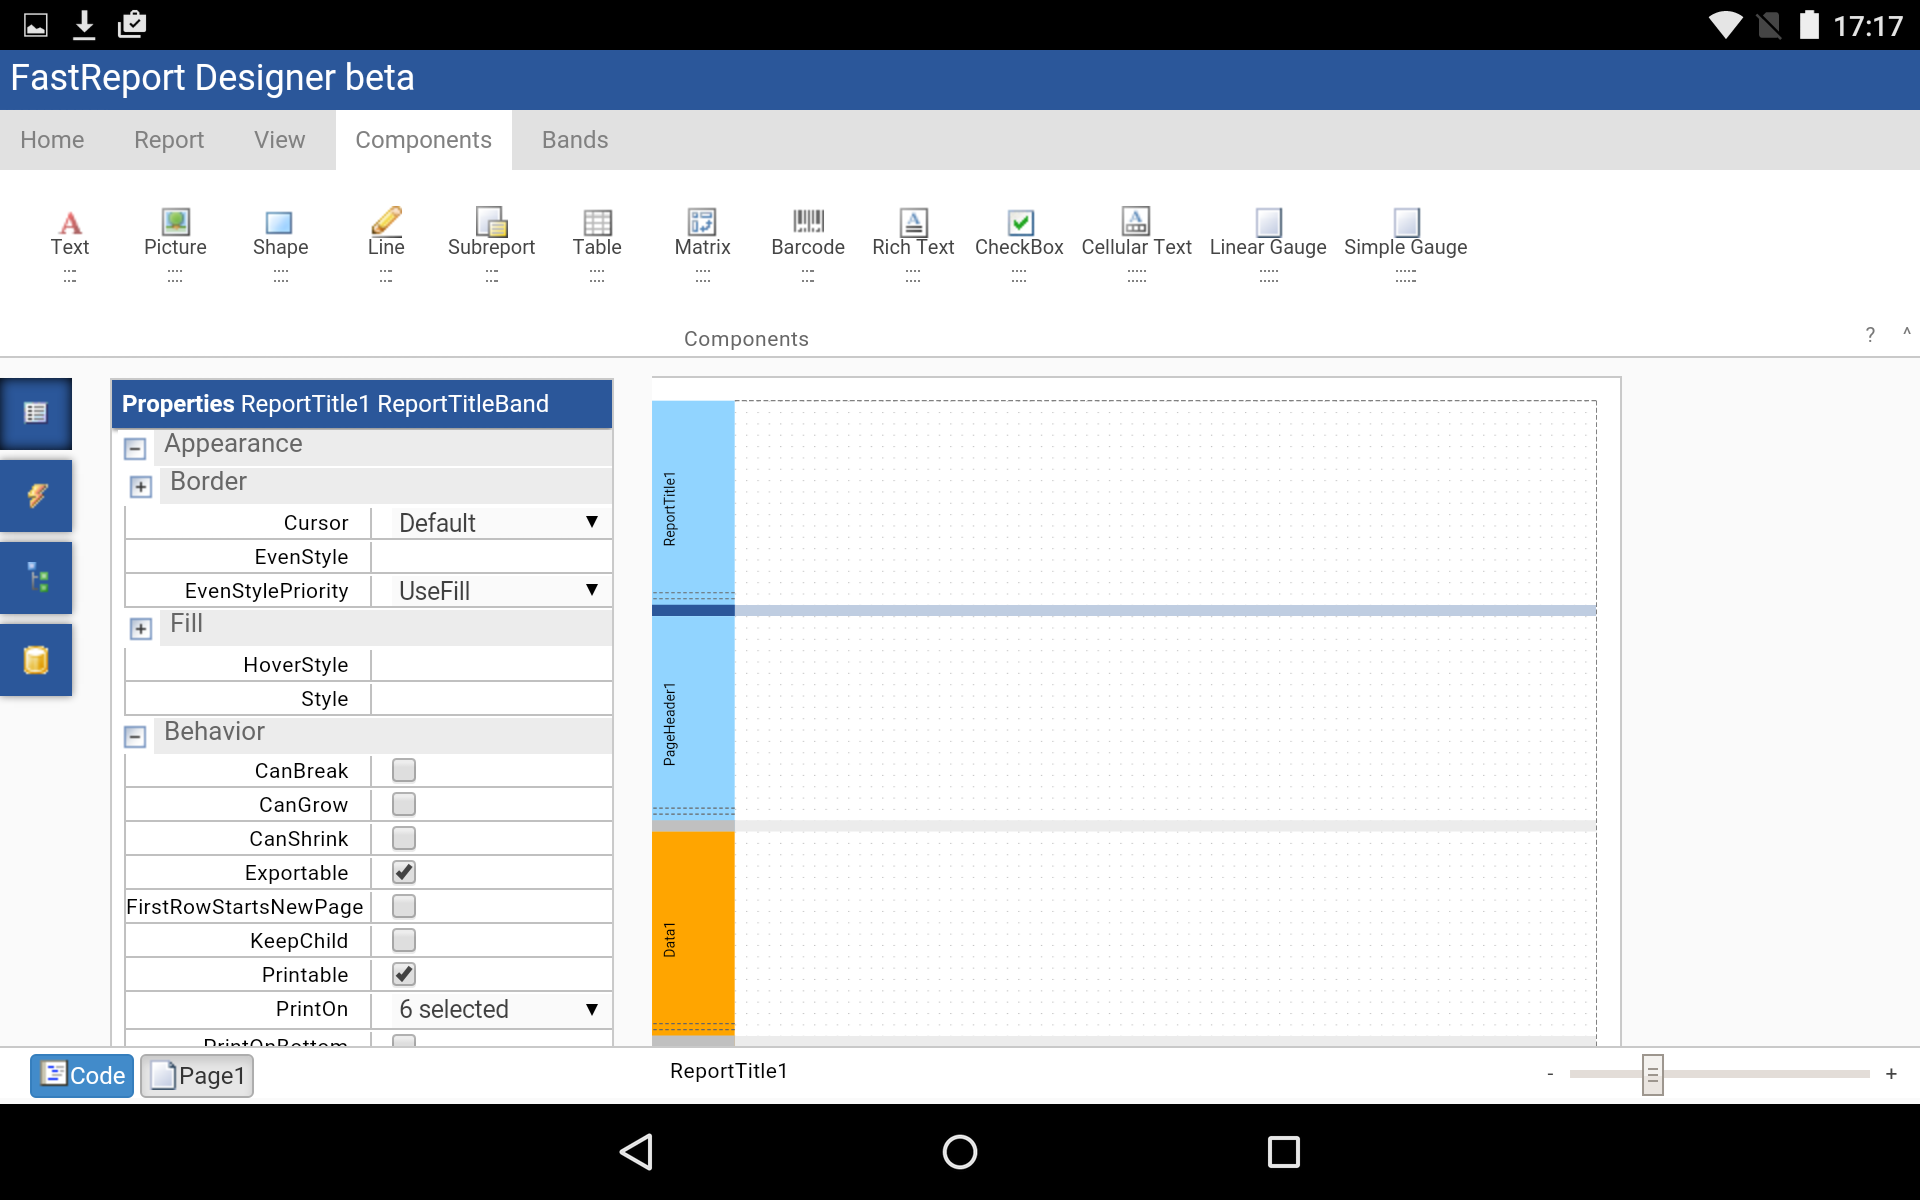Open the data sources sidebar panel

[36, 660]
